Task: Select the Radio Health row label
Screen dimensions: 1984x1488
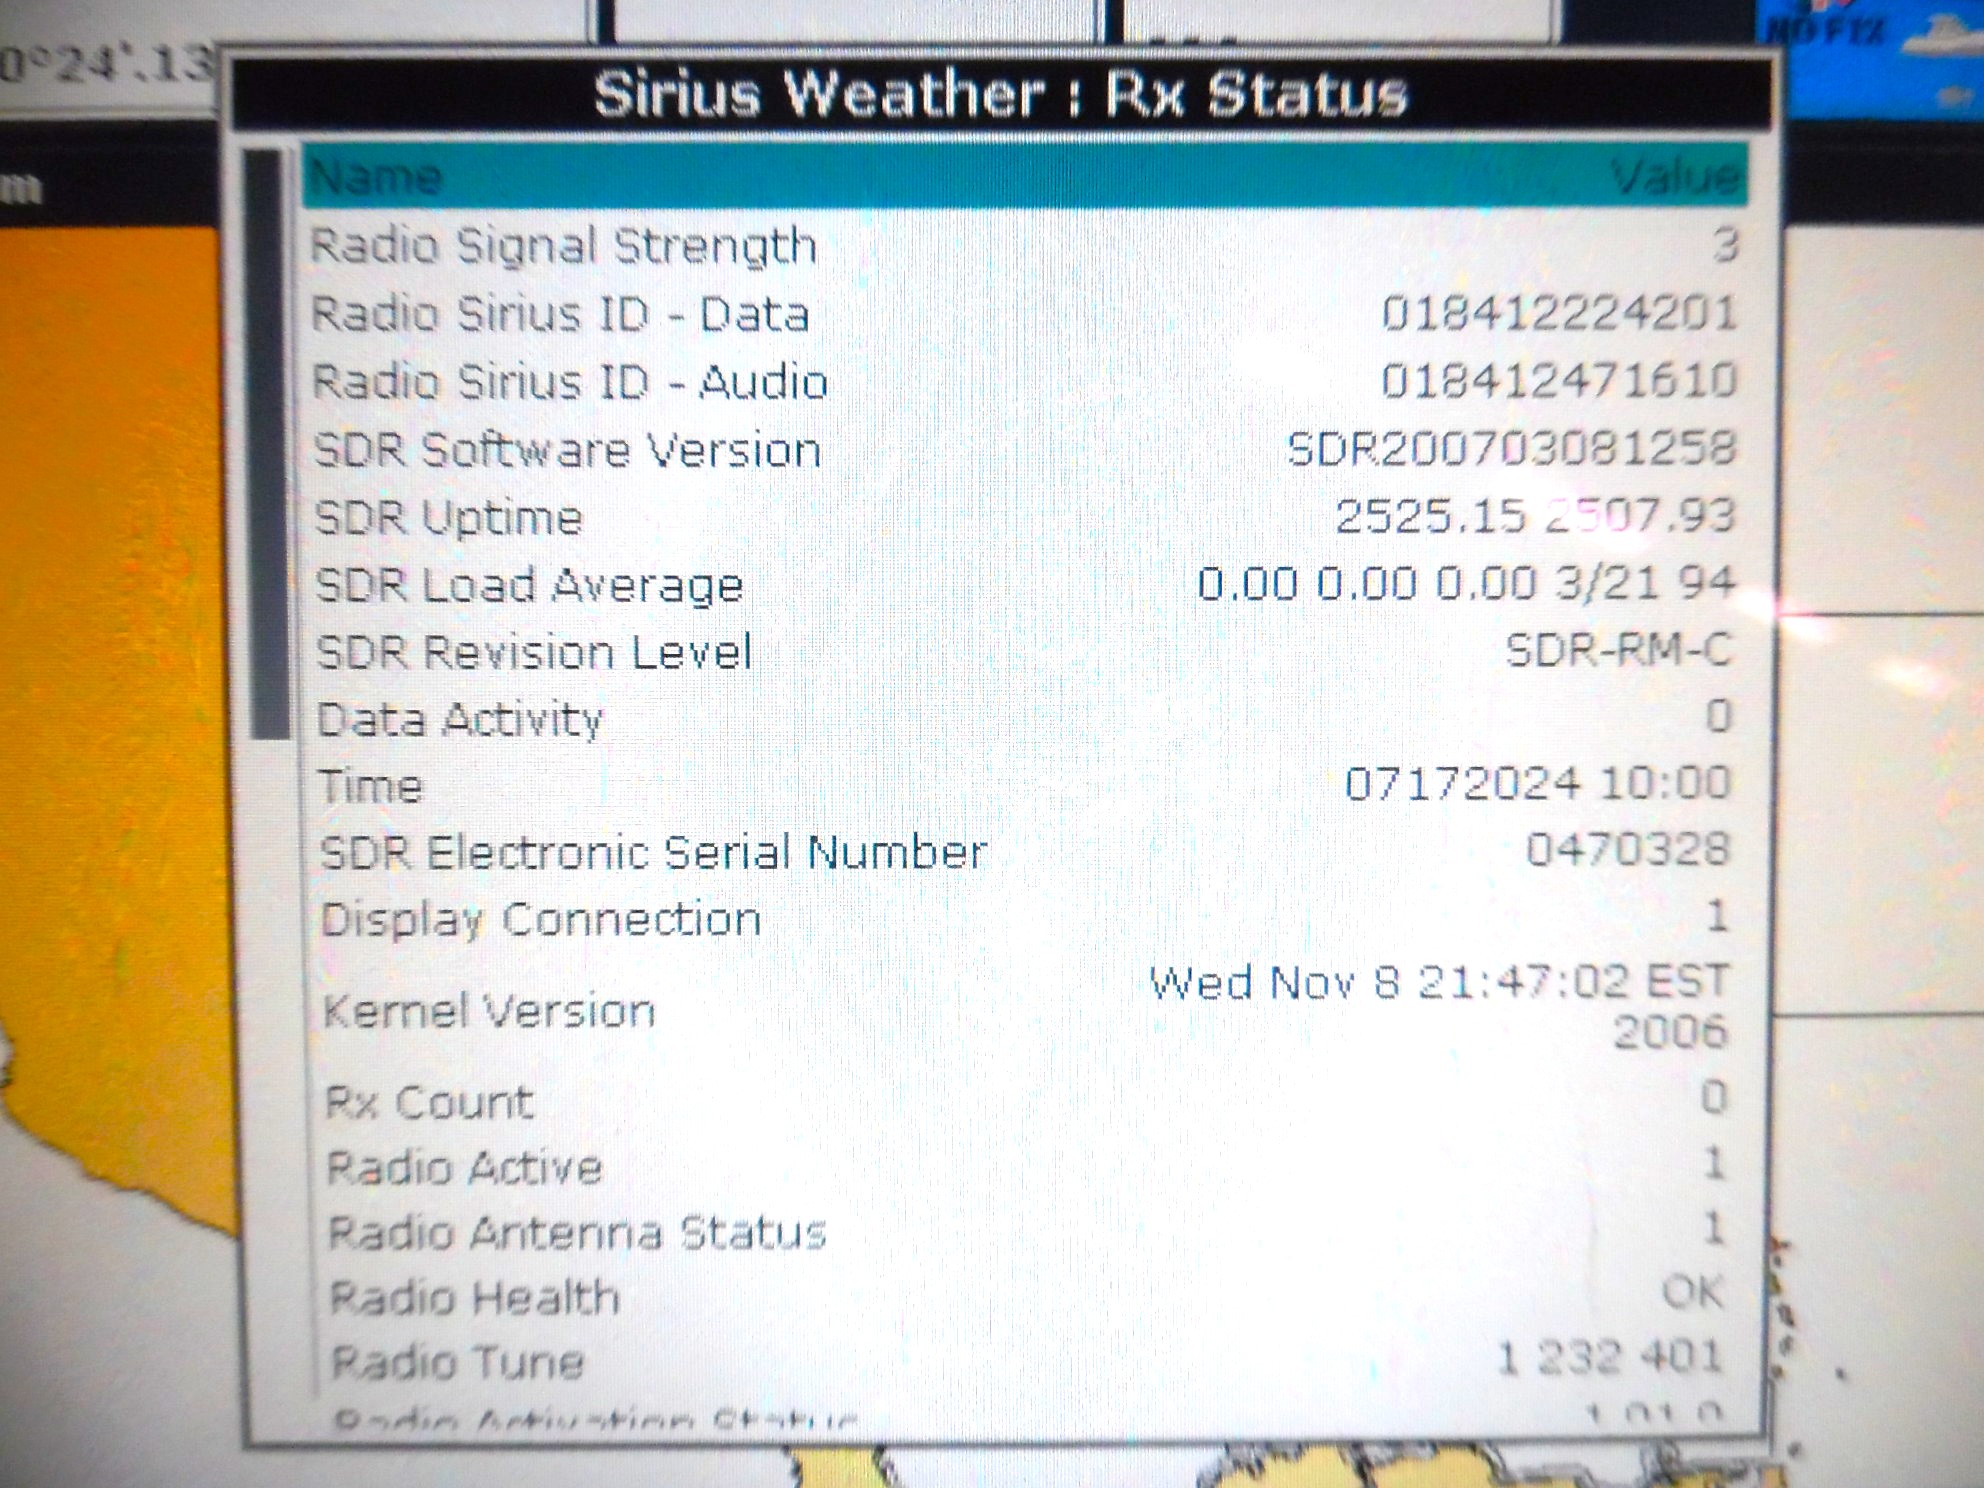Action: point(475,1298)
